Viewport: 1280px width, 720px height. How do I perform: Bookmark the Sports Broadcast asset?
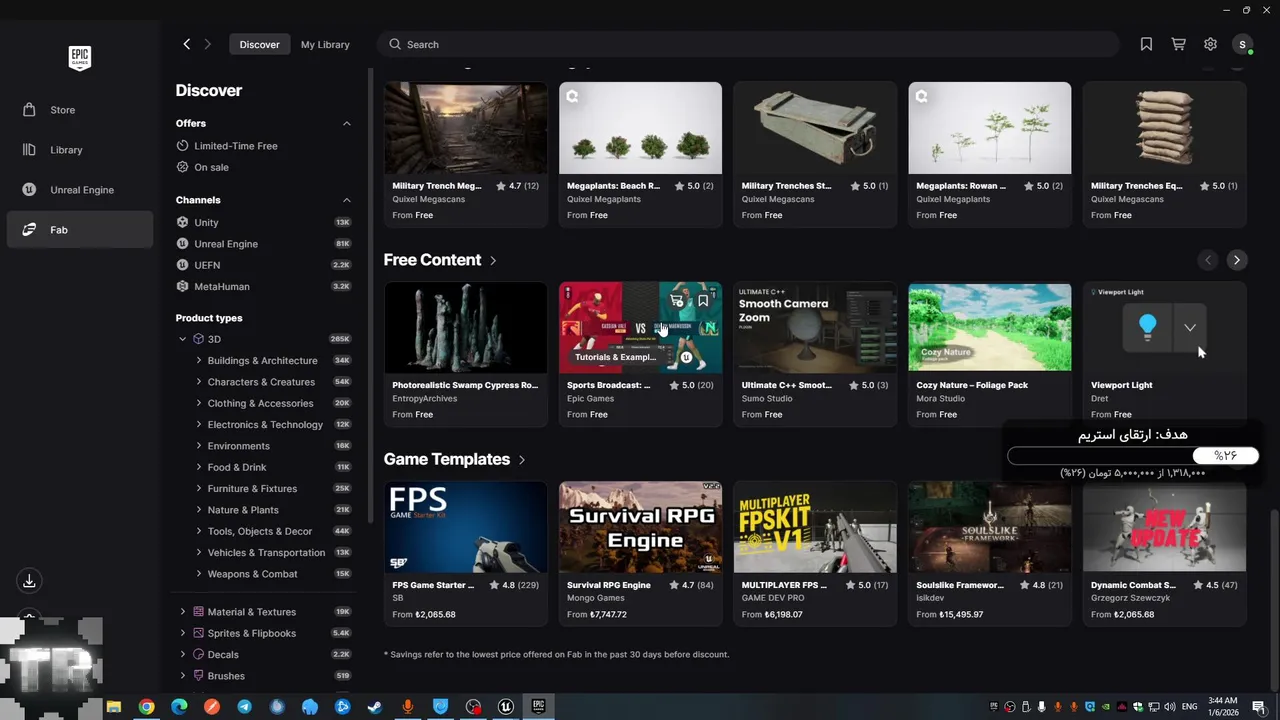pos(703,300)
